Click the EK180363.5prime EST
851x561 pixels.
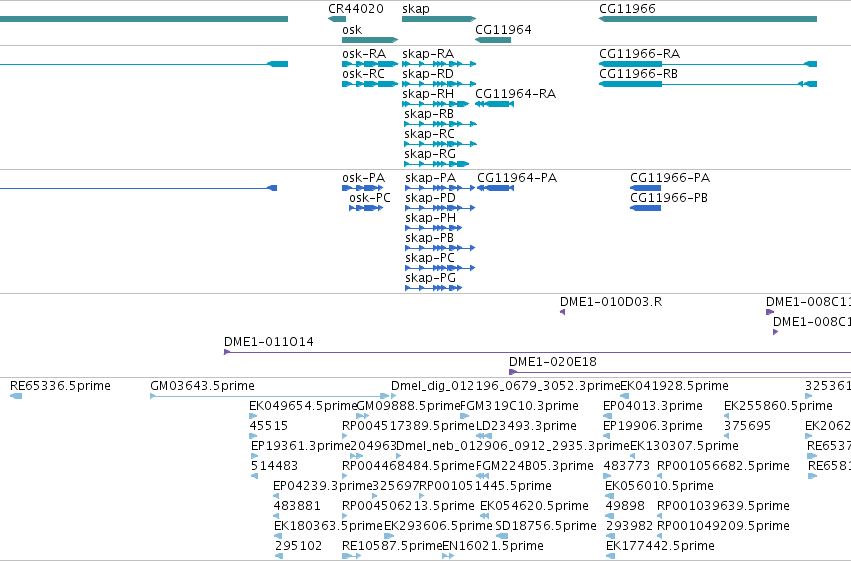tap(278, 536)
